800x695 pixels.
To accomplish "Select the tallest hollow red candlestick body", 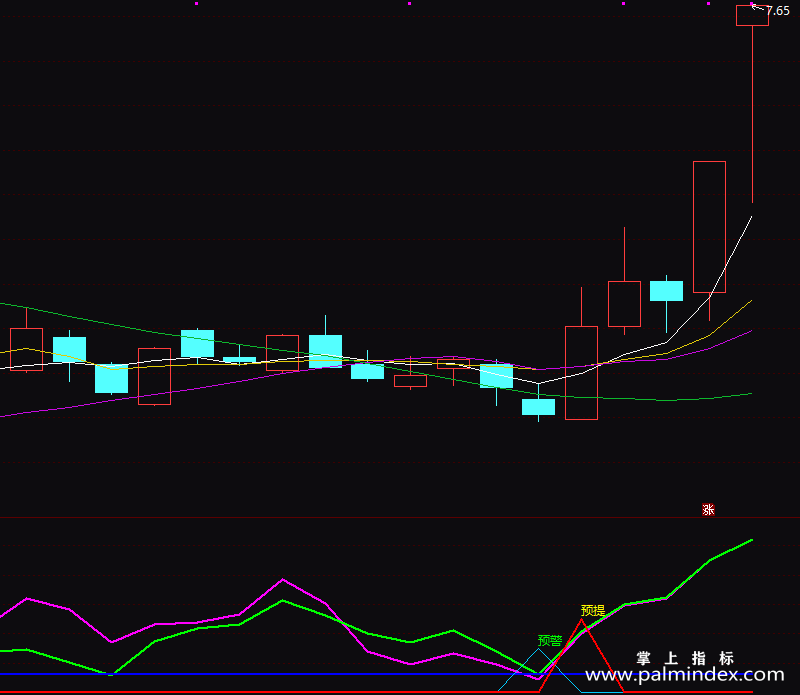I will click(x=709, y=227).
